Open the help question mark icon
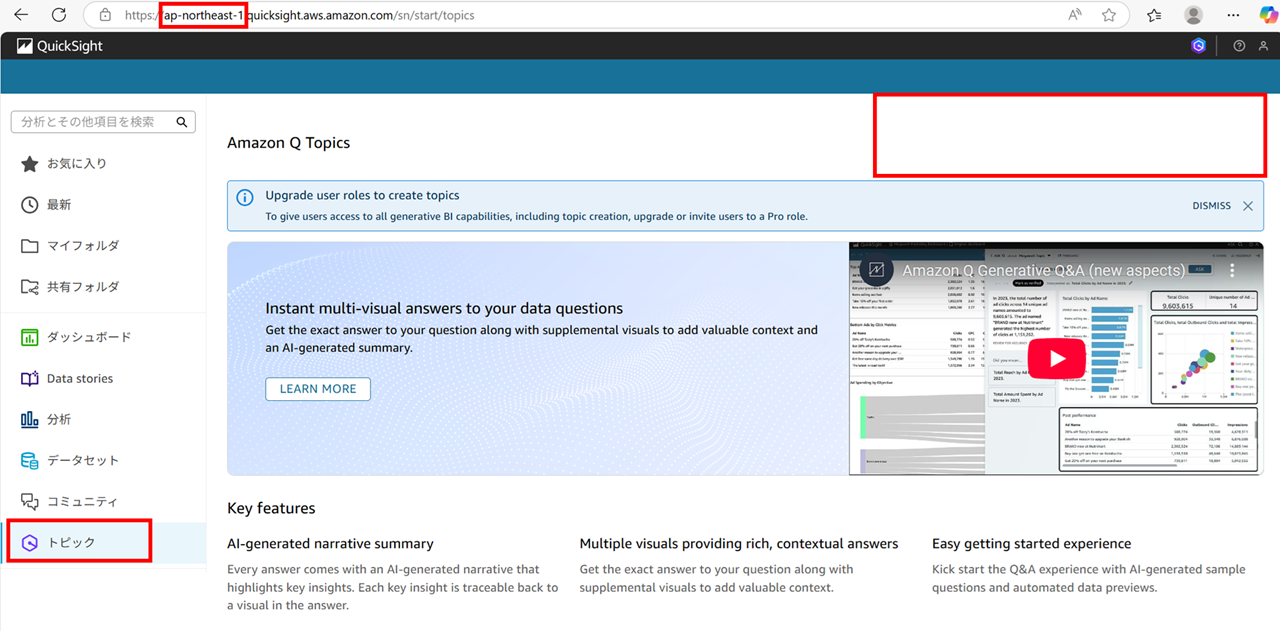1280x631 pixels. [x=1239, y=46]
